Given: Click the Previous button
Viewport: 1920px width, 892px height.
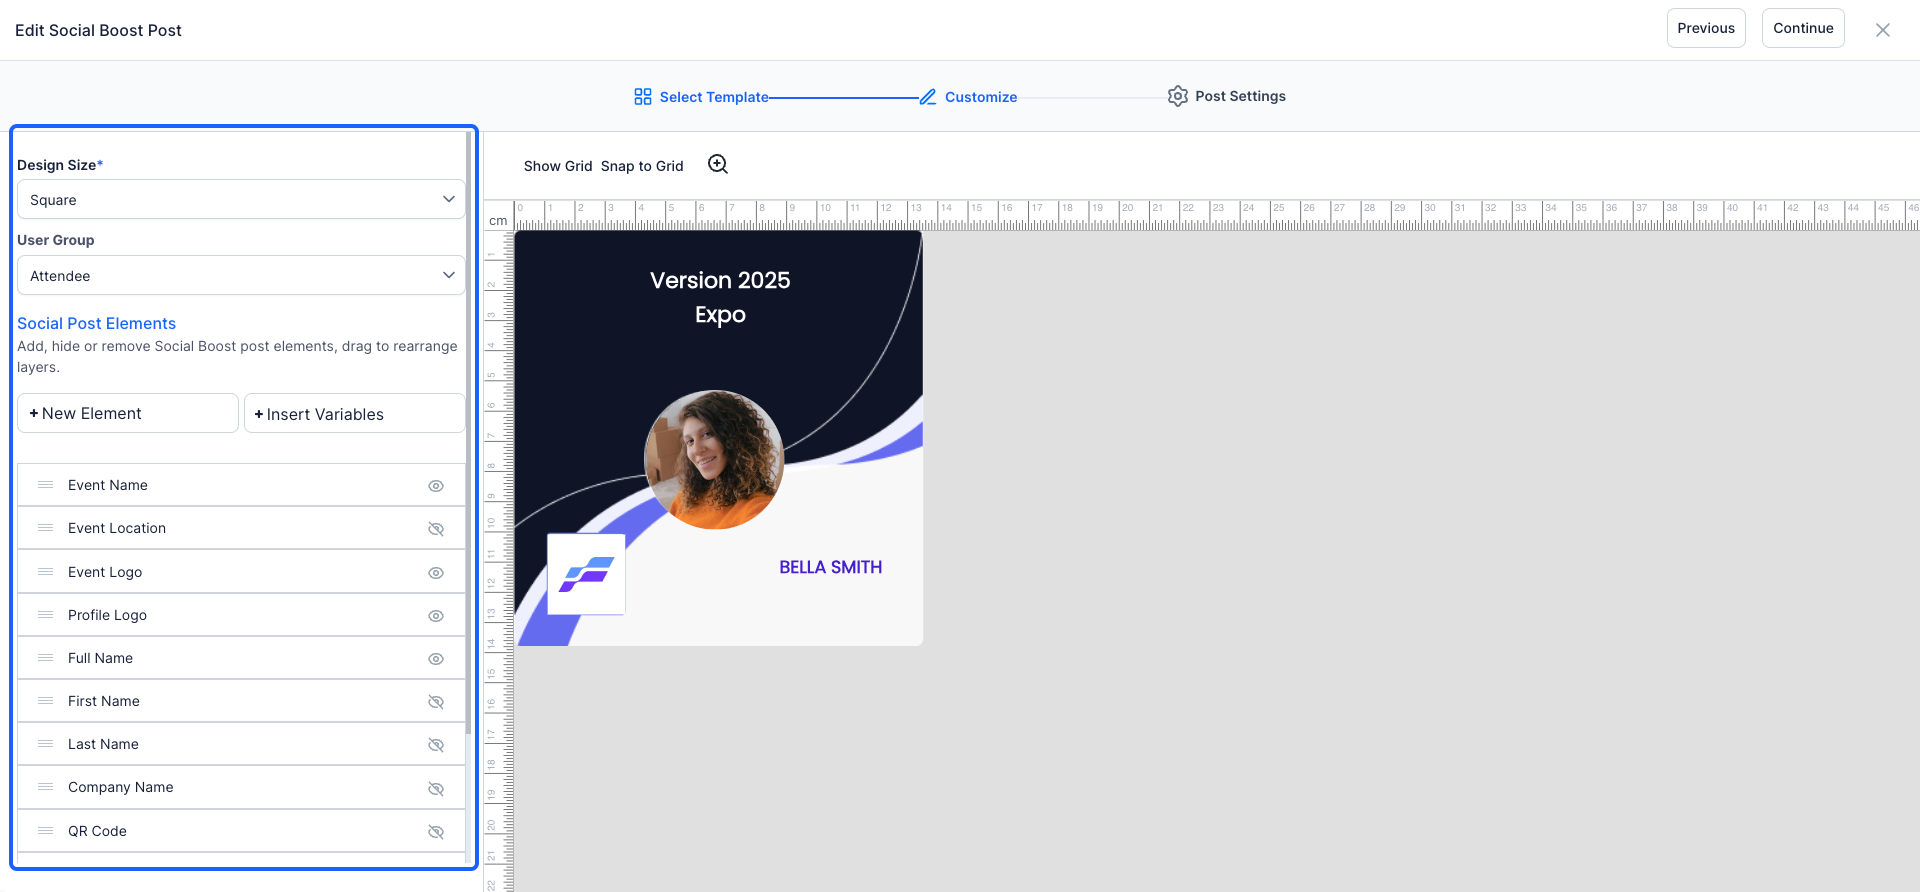Looking at the screenshot, I should tap(1706, 28).
